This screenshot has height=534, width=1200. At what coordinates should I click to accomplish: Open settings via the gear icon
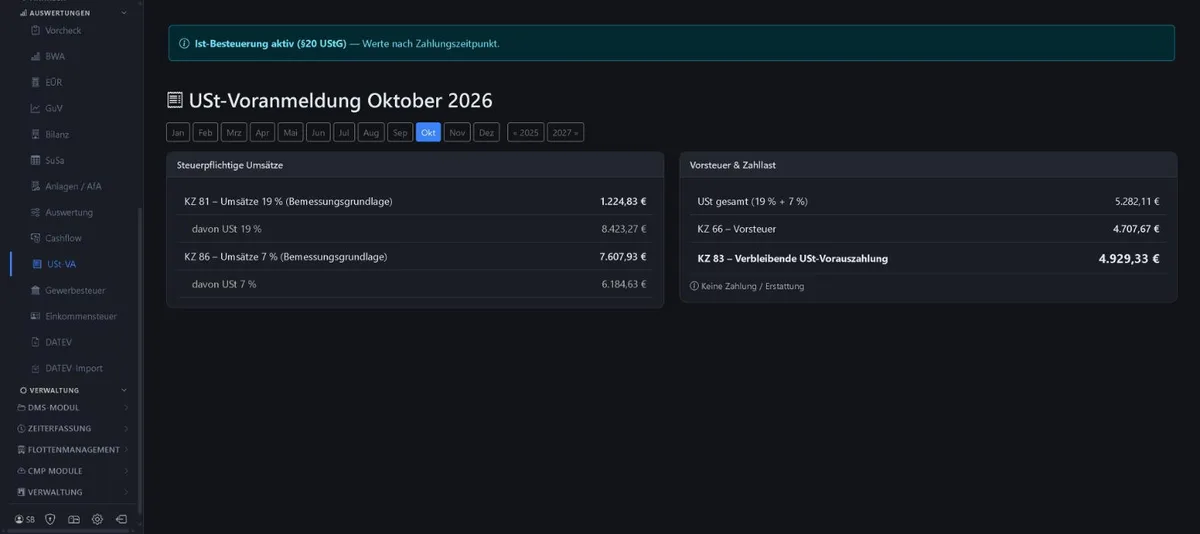click(97, 520)
